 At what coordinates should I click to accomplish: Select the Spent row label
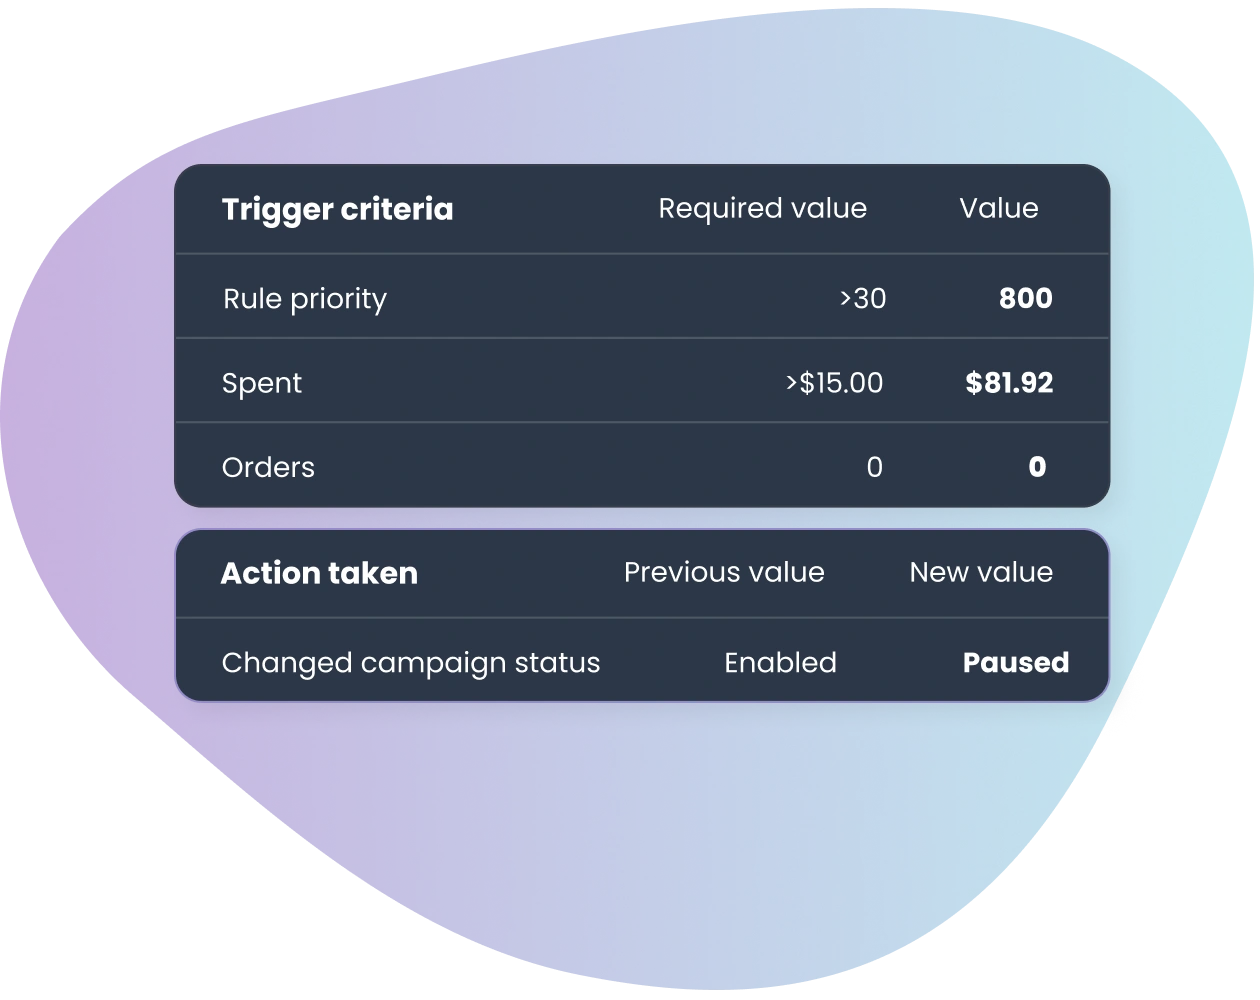tap(261, 384)
